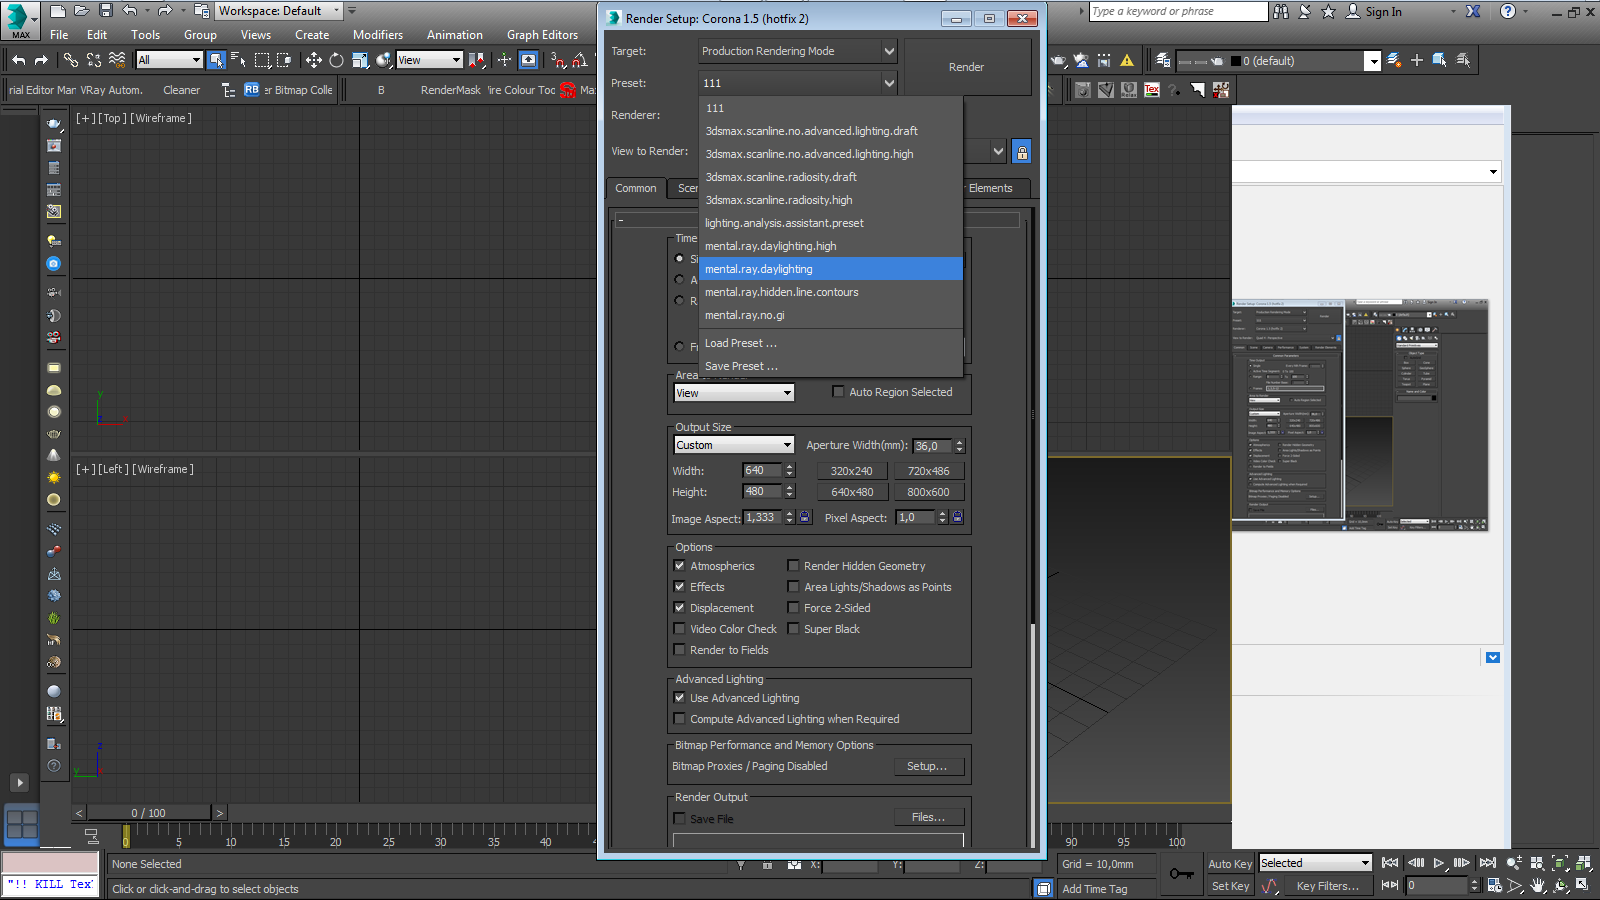1600x900 pixels.
Task: Open the key mode Selected dropdown
Action: click(1315, 863)
